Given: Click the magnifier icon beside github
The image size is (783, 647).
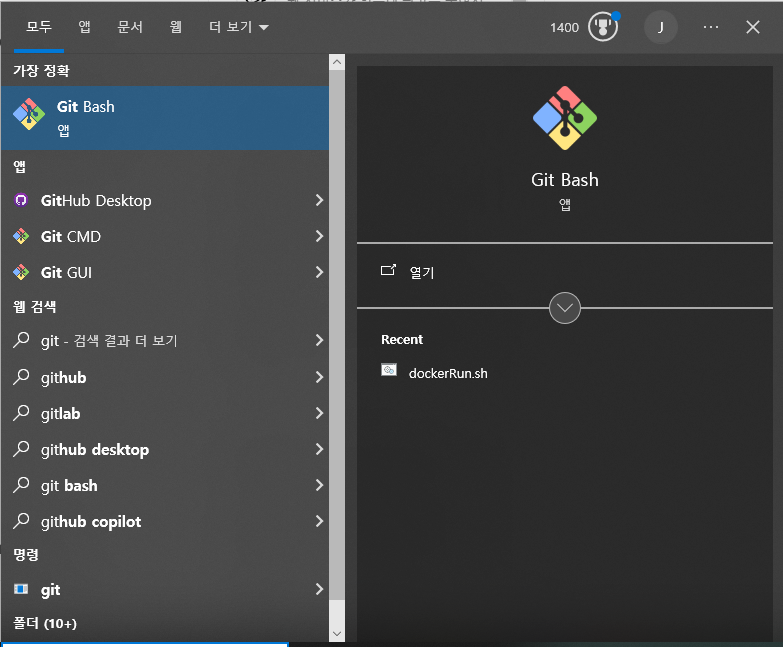Looking at the screenshot, I should click(x=21, y=377).
